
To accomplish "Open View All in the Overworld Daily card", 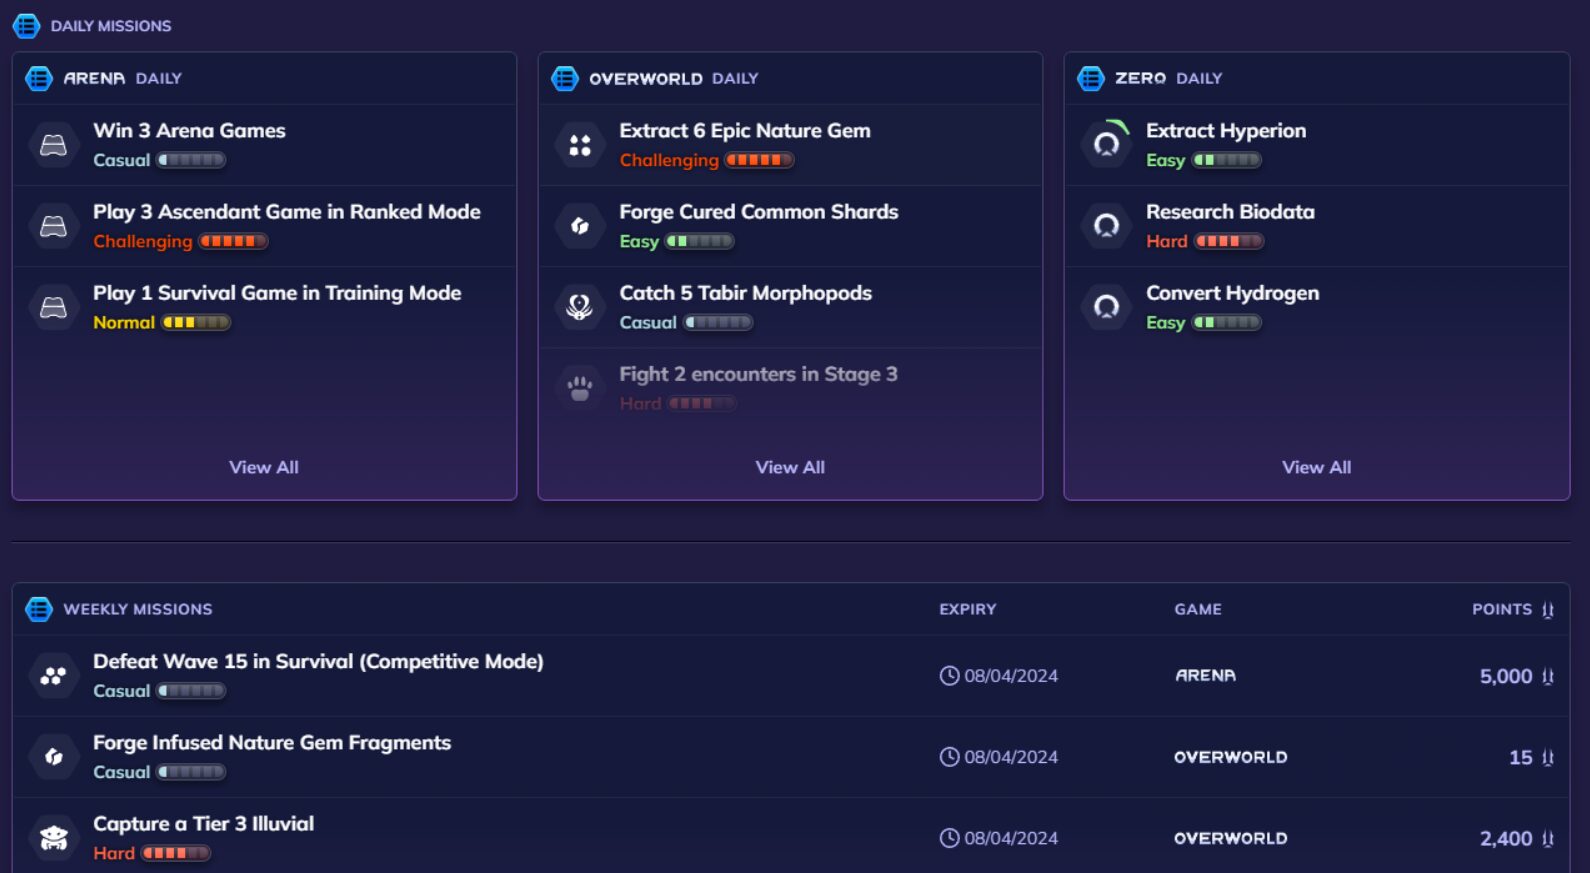I will click(x=790, y=467).
